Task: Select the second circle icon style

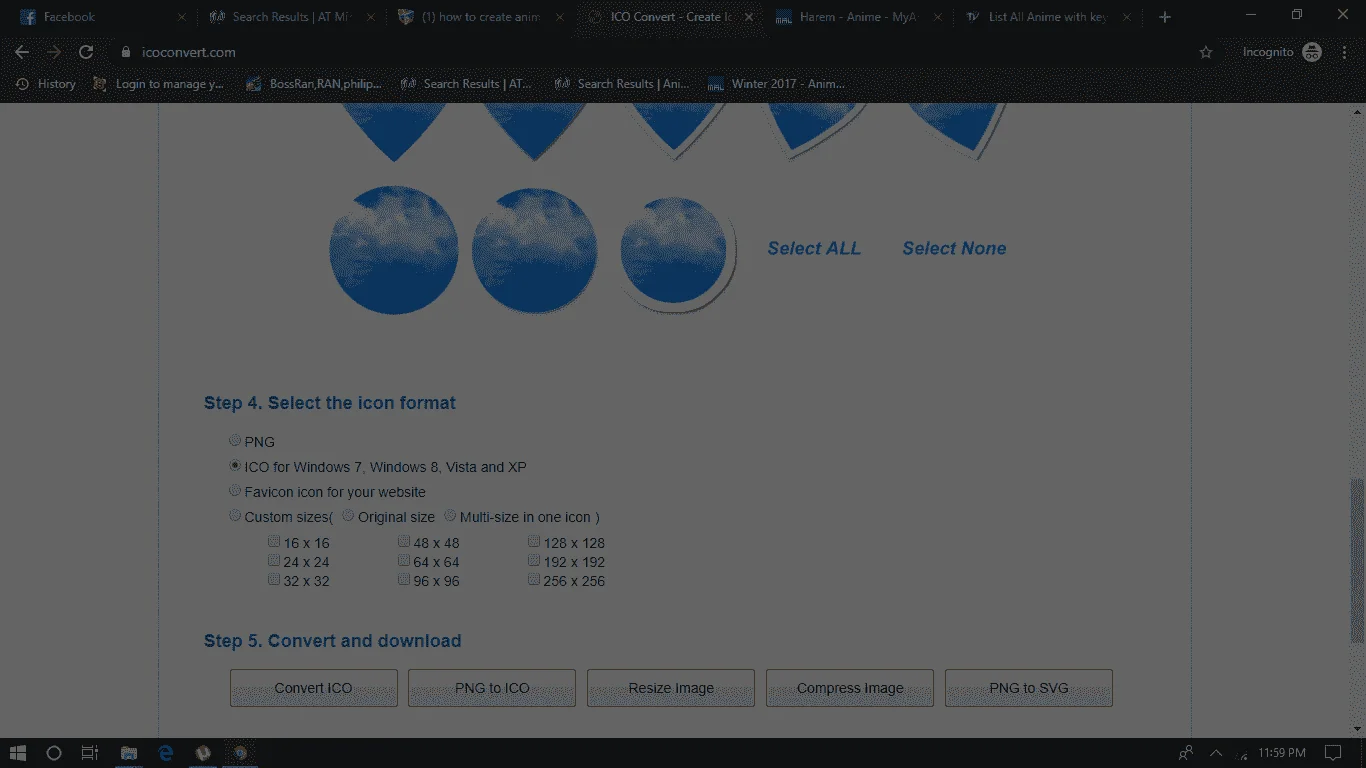Action: pyautogui.click(x=535, y=250)
